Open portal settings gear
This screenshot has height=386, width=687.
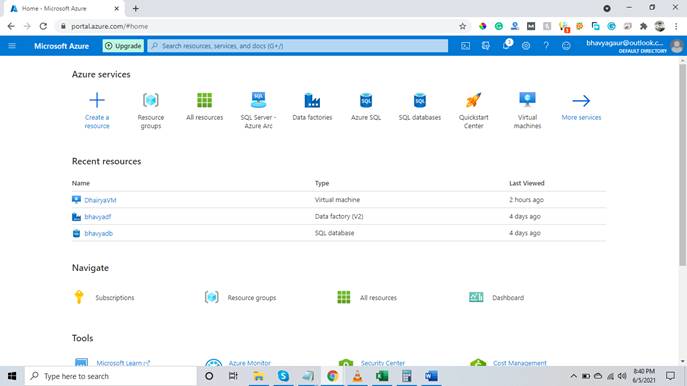526,46
